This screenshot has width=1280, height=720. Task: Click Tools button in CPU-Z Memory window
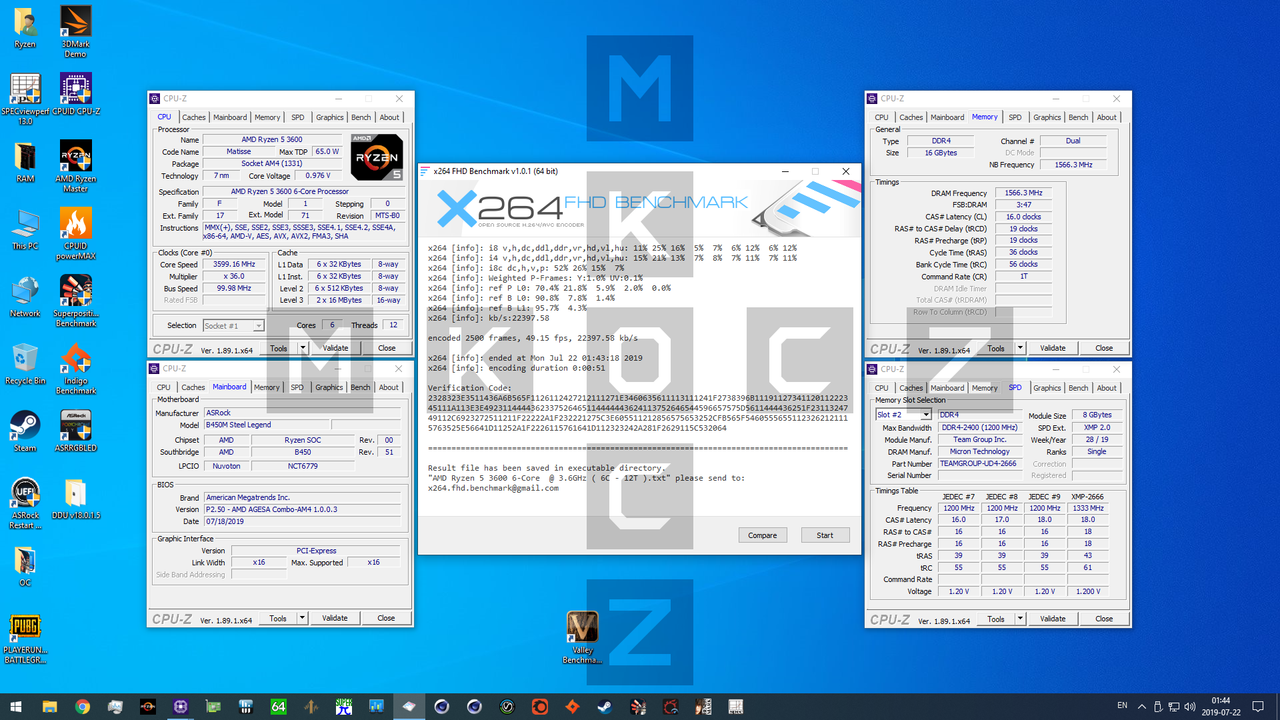[x=996, y=348]
